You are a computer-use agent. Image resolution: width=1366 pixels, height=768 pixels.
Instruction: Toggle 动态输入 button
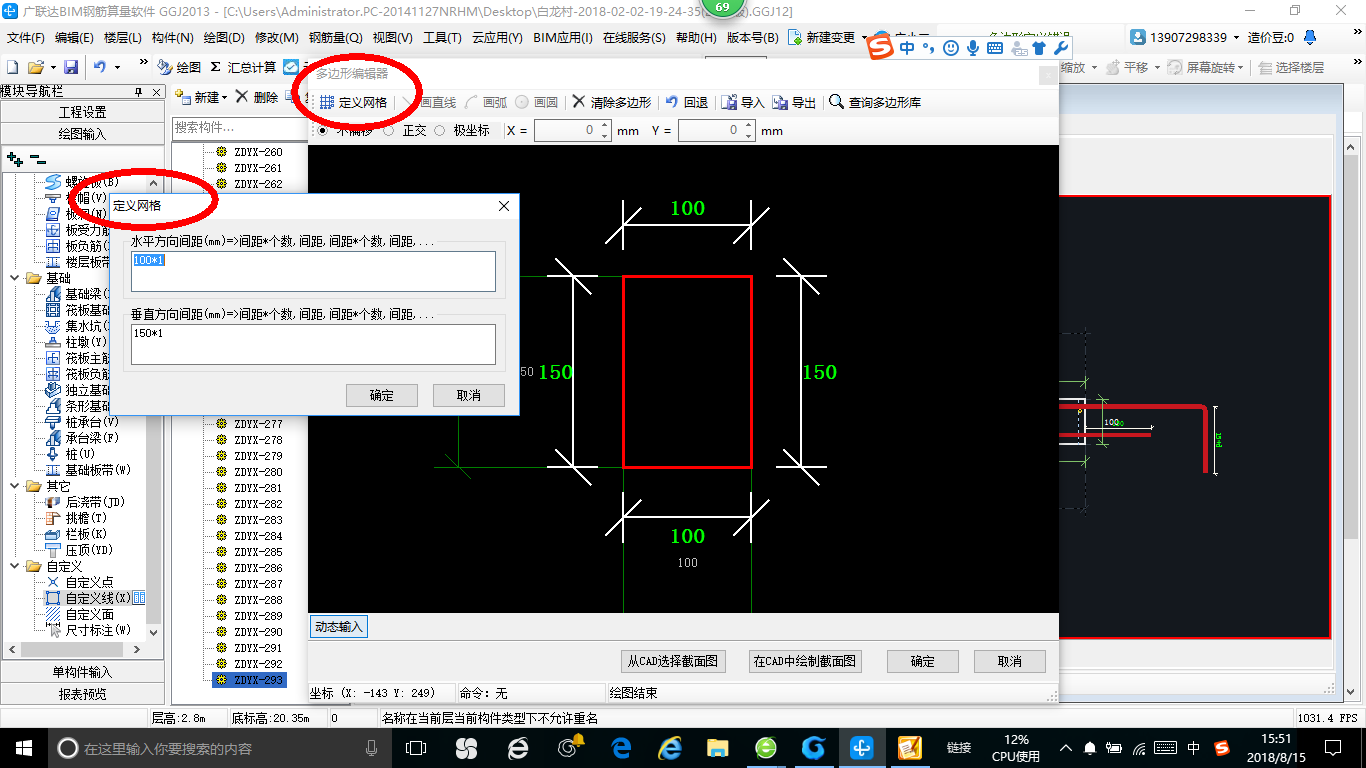(339, 627)
